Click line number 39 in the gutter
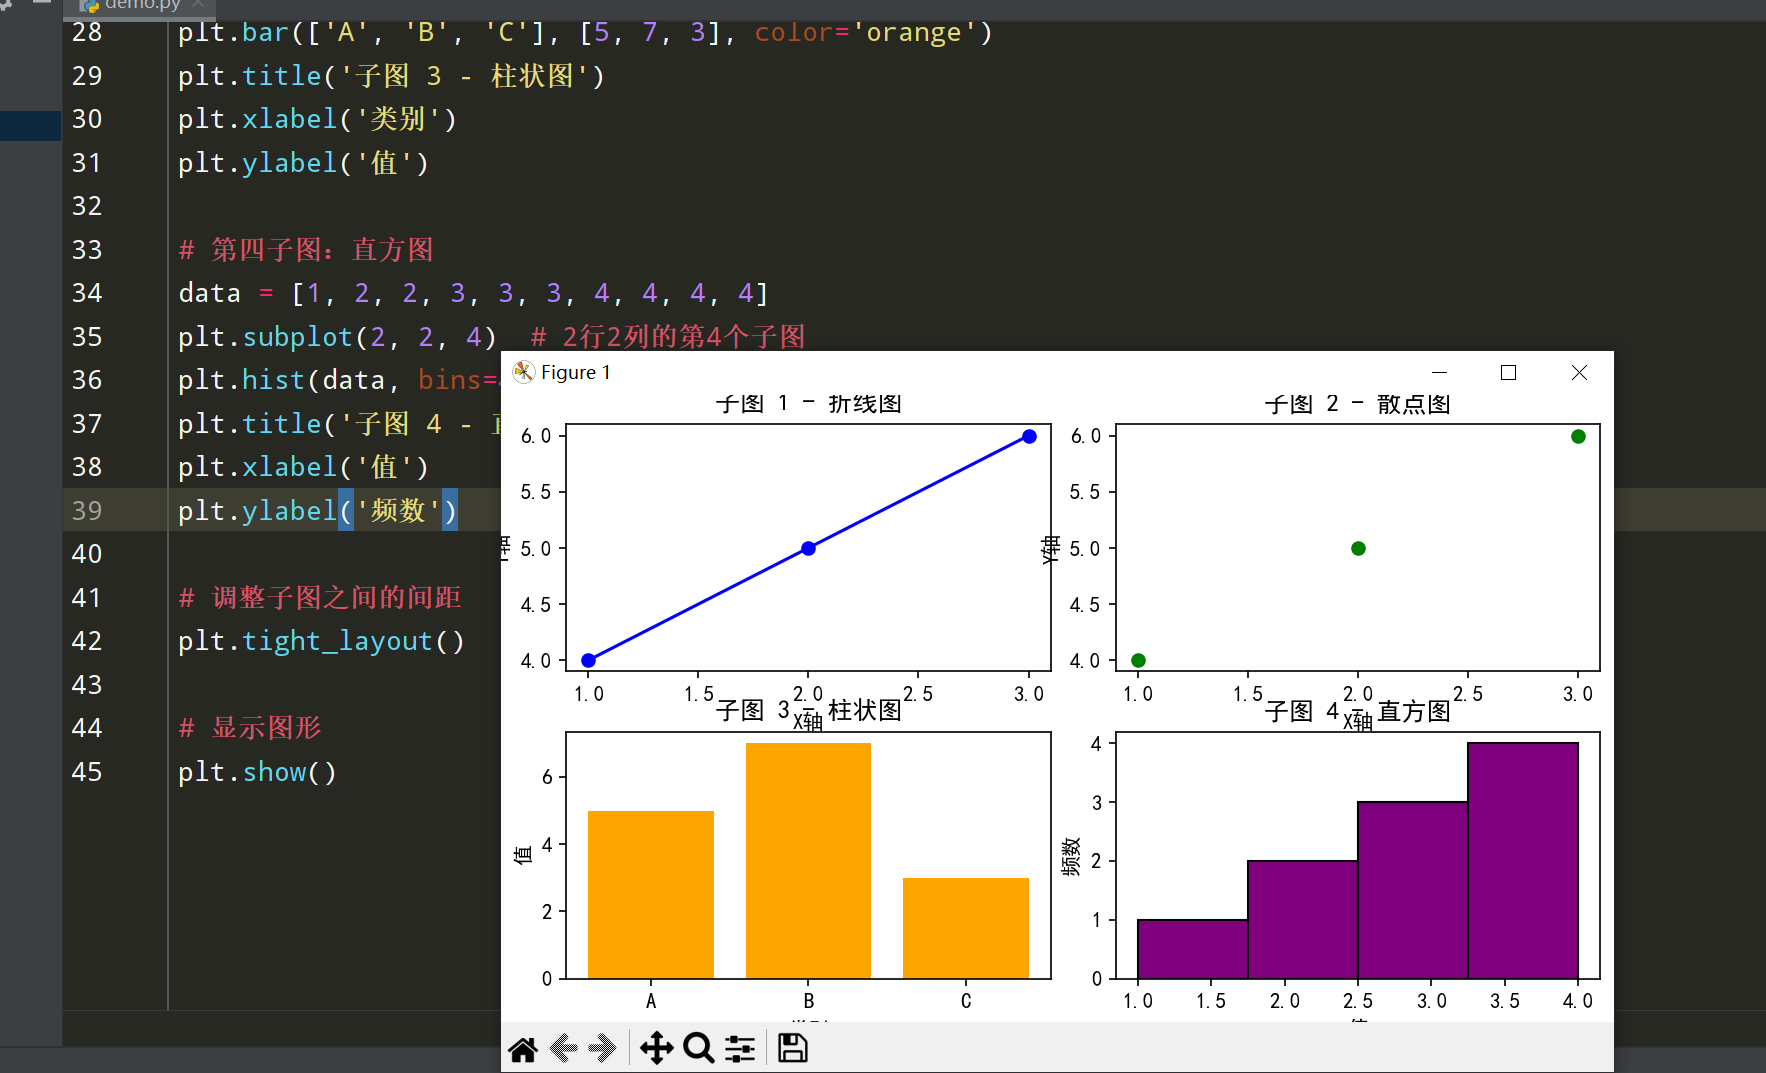This screenshot has width=1766, height=1073. (87, 511)
